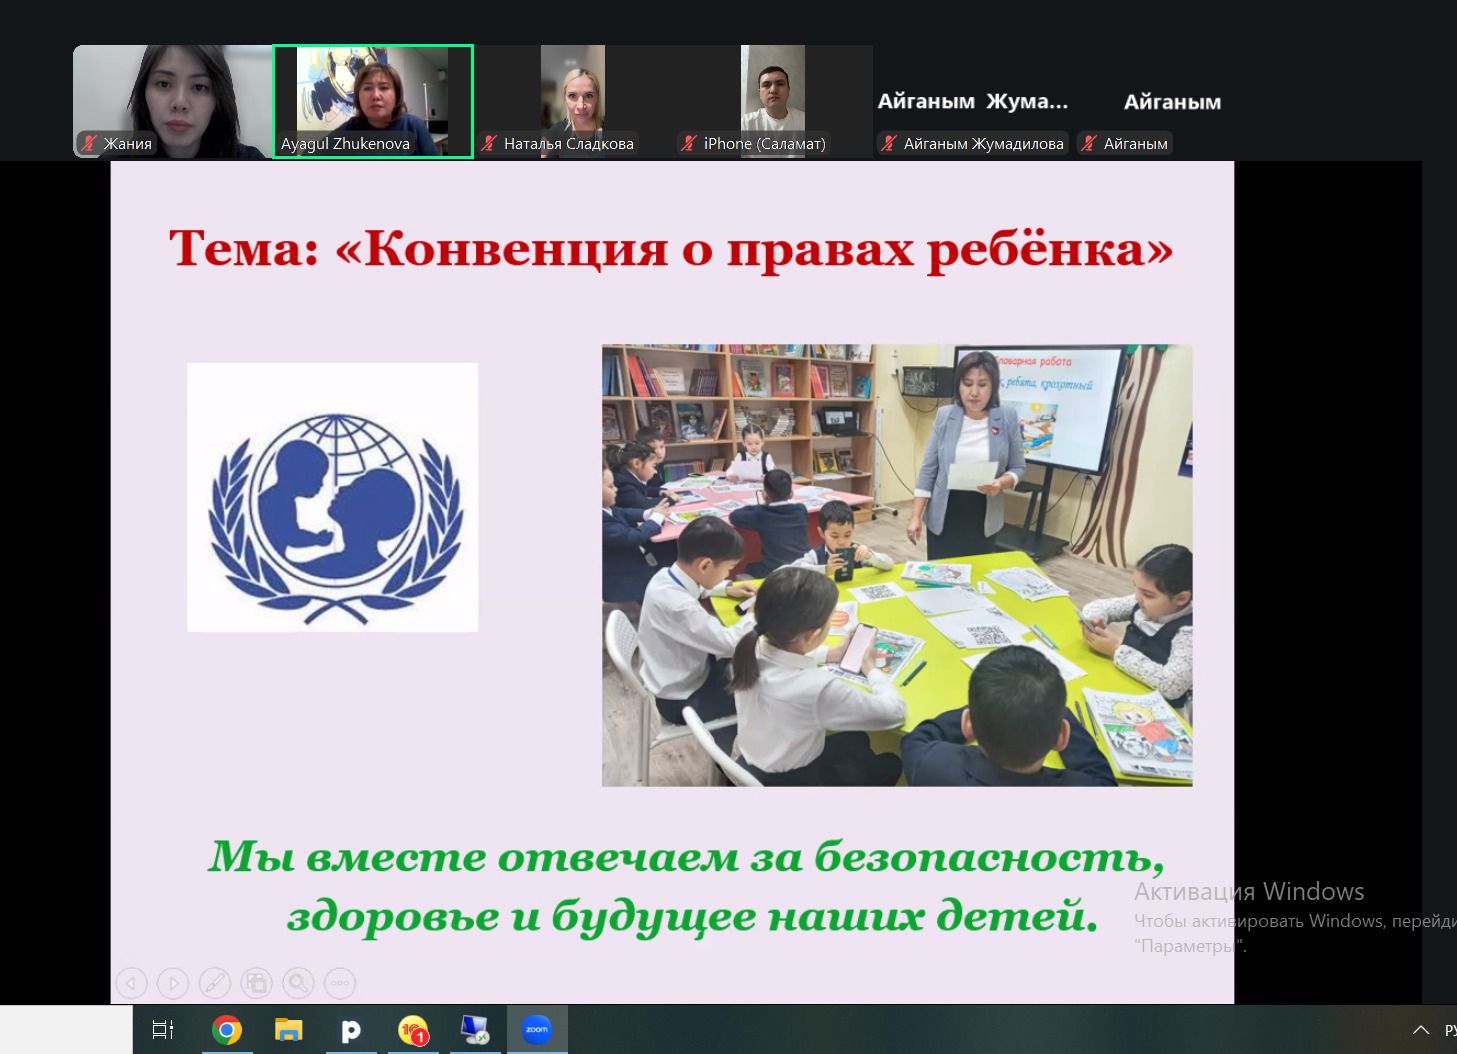
Task: Open the language indicator in system tray
Action: coord(1450,1030)
